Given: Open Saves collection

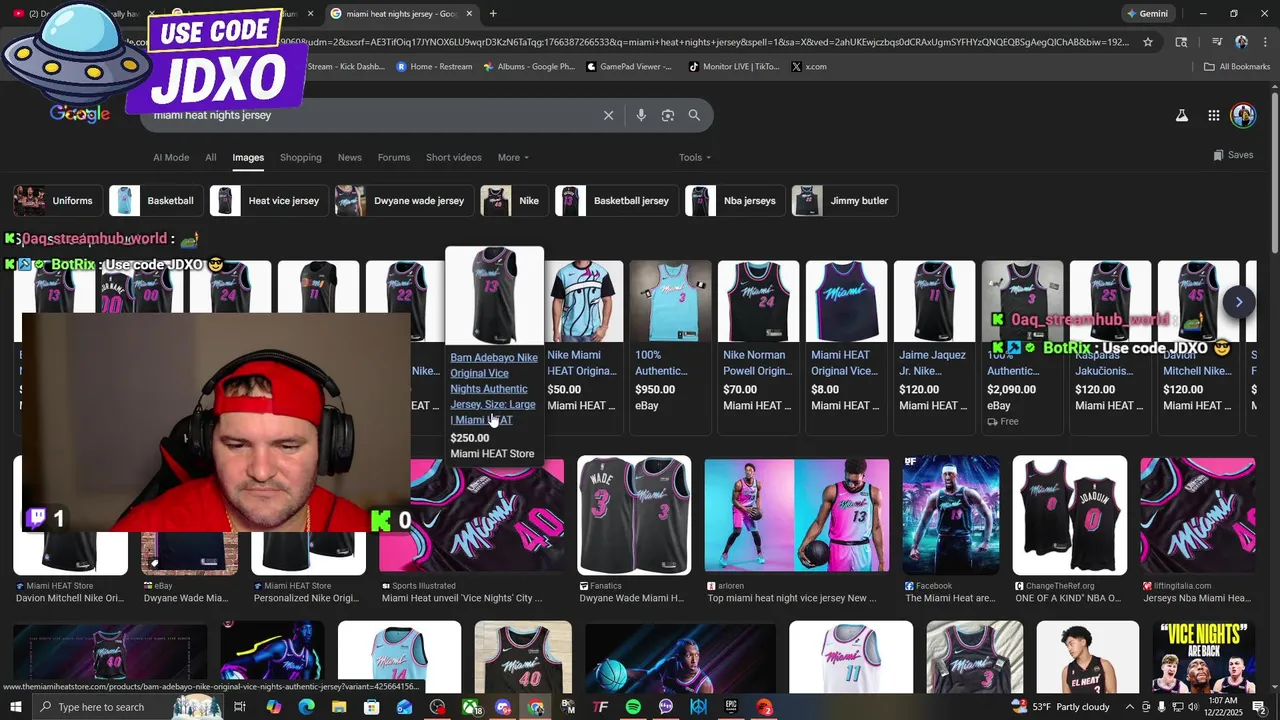Looking at the screenshot, I should coord(1233,155).
